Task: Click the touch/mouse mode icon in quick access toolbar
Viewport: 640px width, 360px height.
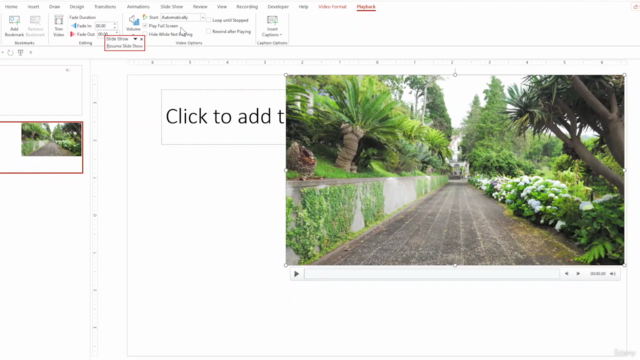Action: point(20,53)
